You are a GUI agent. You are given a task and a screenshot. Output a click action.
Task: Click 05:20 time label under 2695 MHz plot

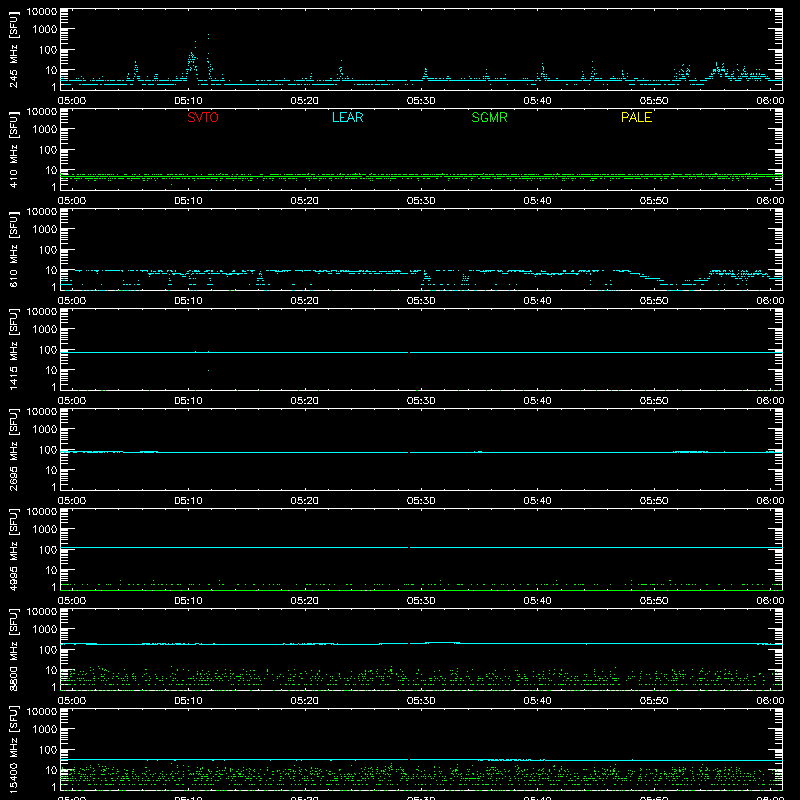[x=305, y=501]
